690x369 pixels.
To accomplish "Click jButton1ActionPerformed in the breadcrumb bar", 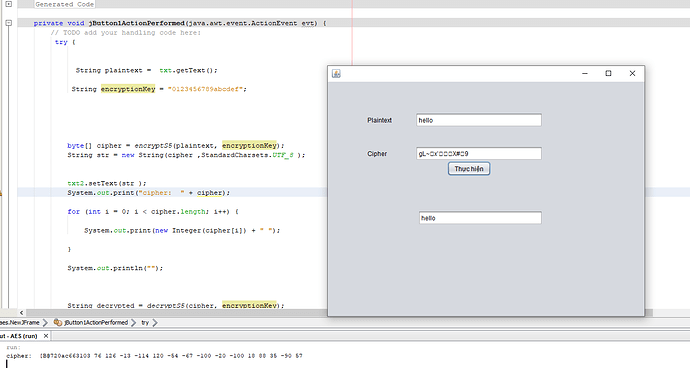I will 96,322.
